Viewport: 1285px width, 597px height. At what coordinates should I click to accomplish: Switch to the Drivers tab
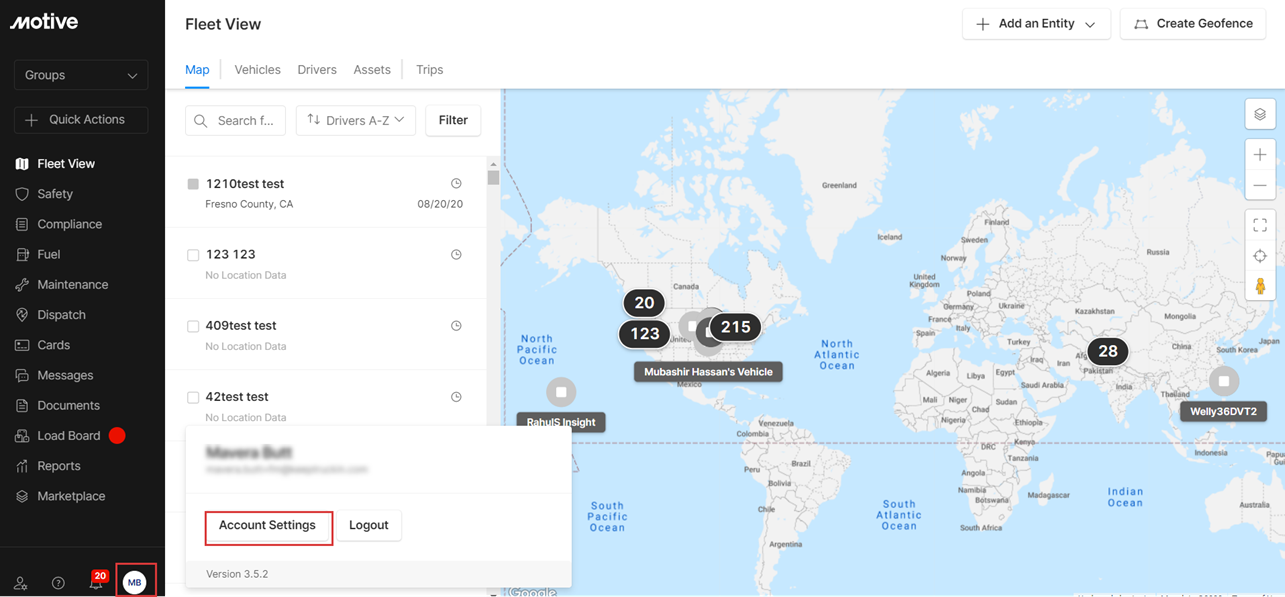point(317,70)
